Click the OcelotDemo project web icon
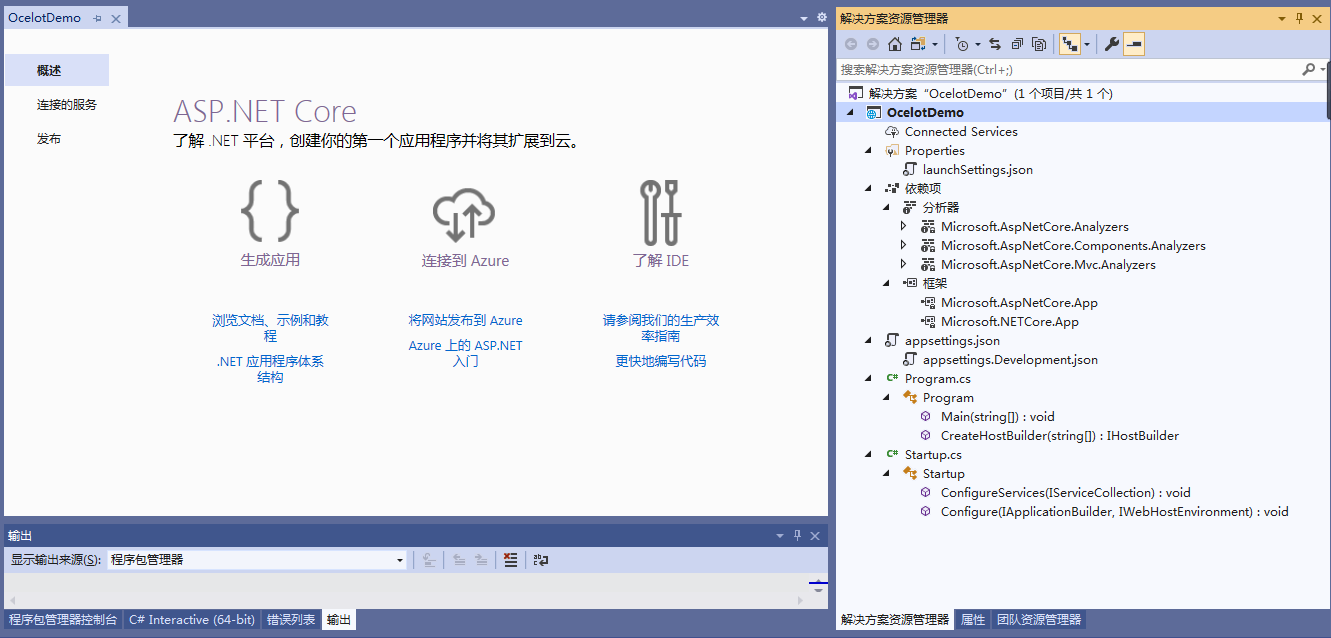The height and width of the screenshot is (638, 1331). point(874,113)
